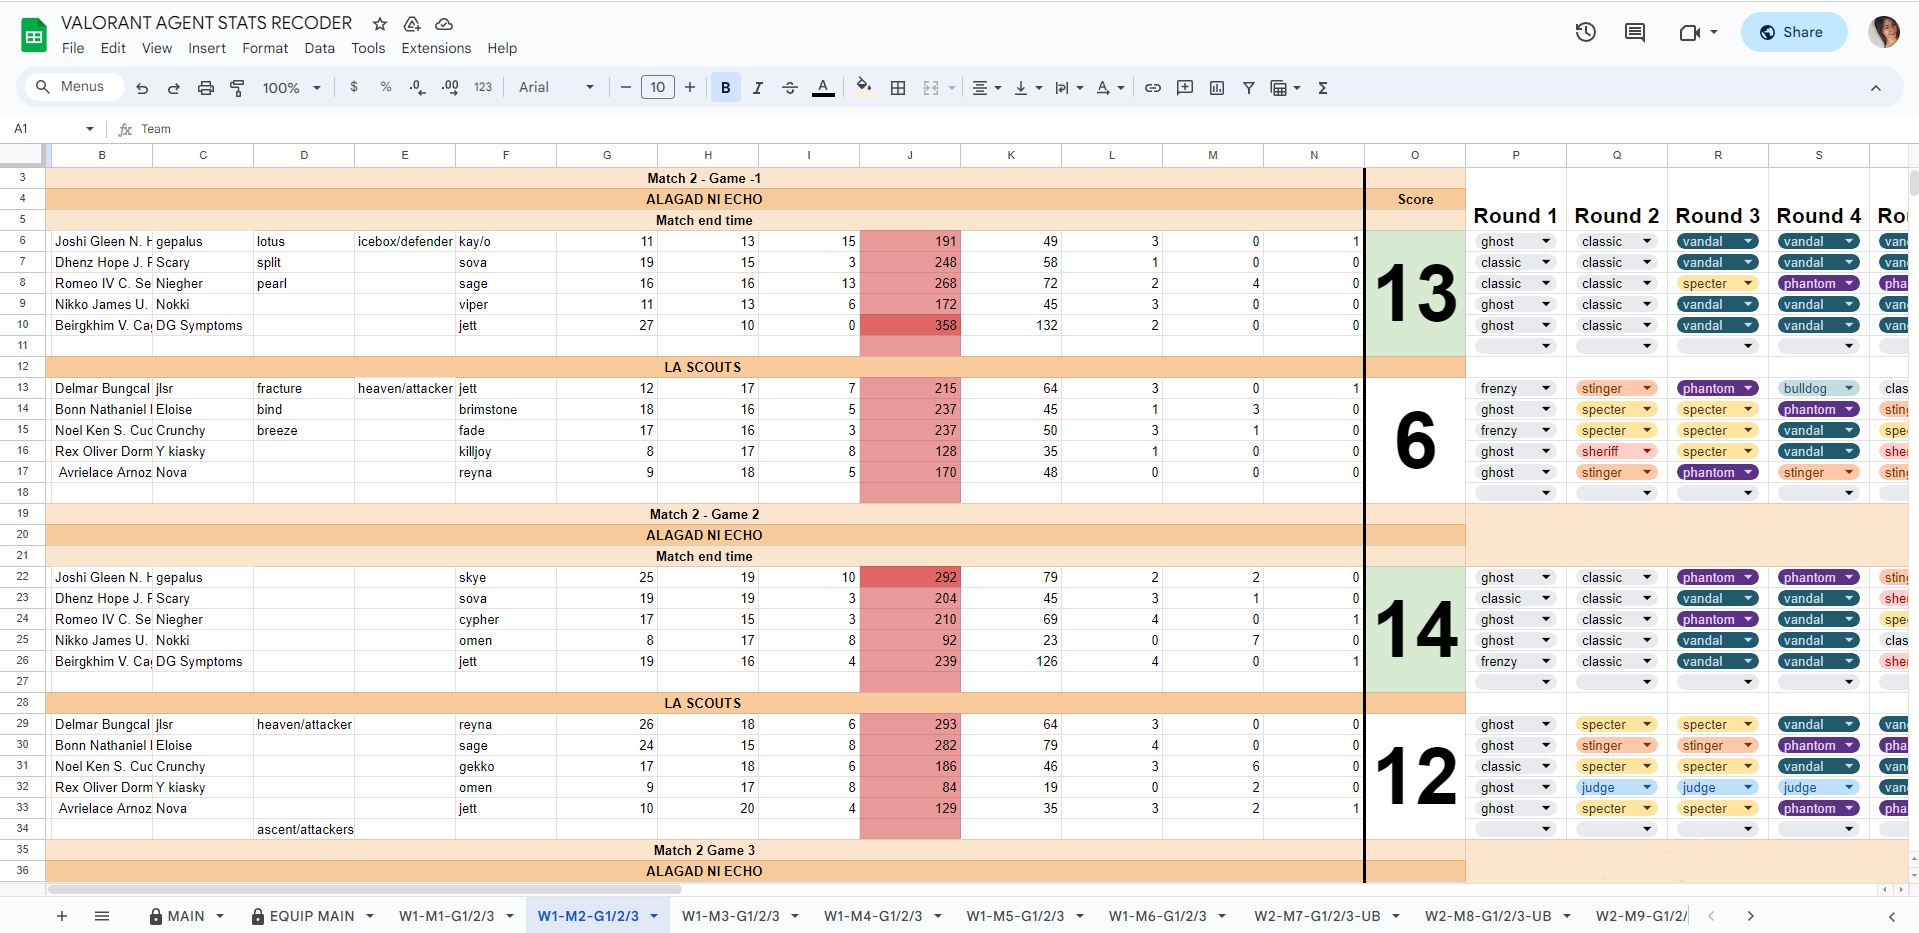1919x933 pixels.
Task: Switch to the W1-M3-G1/2/3 sheet tab
Action: 731,916
